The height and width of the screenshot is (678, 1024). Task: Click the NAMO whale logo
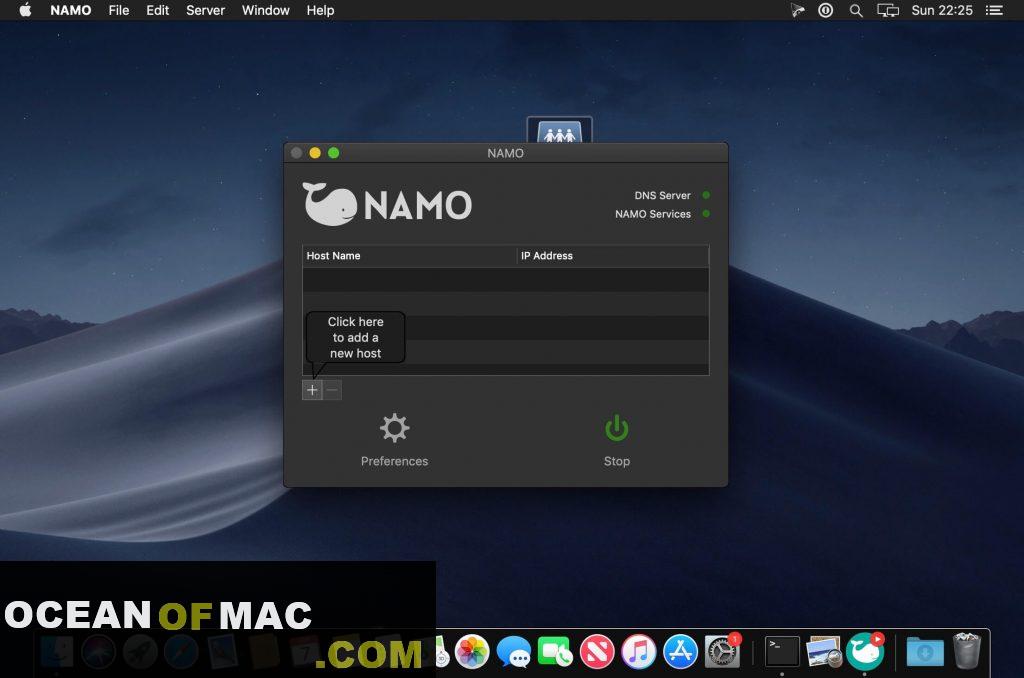[x=329, y=204]
